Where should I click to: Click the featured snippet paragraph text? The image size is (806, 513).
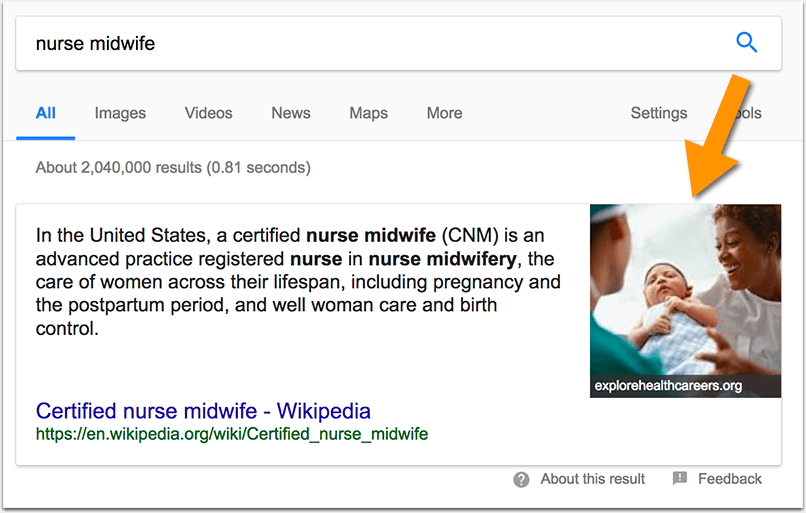298,281
